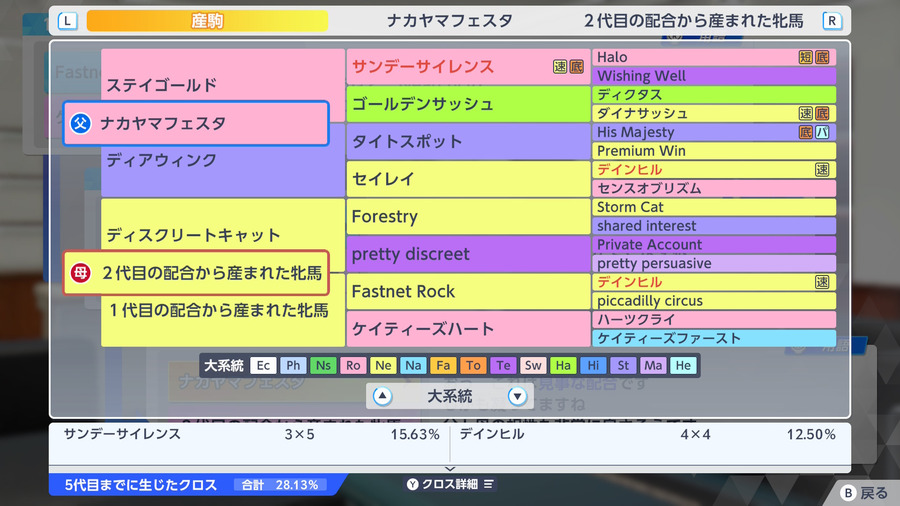Screen dimensions: 900x506
Task: Click the サンデーサイレンス 3×5 cross entry
Action: (251, 434)
